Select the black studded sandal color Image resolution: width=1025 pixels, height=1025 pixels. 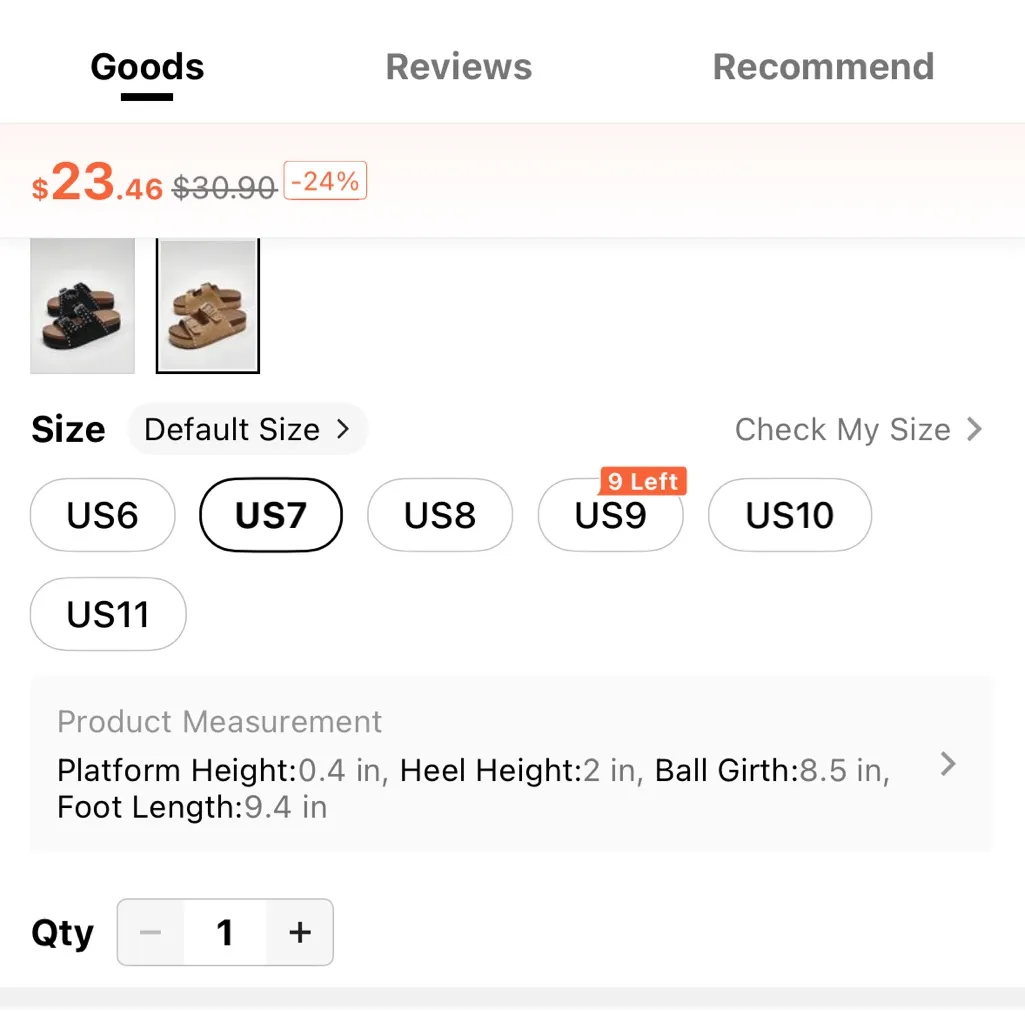[x=82, y=306]
